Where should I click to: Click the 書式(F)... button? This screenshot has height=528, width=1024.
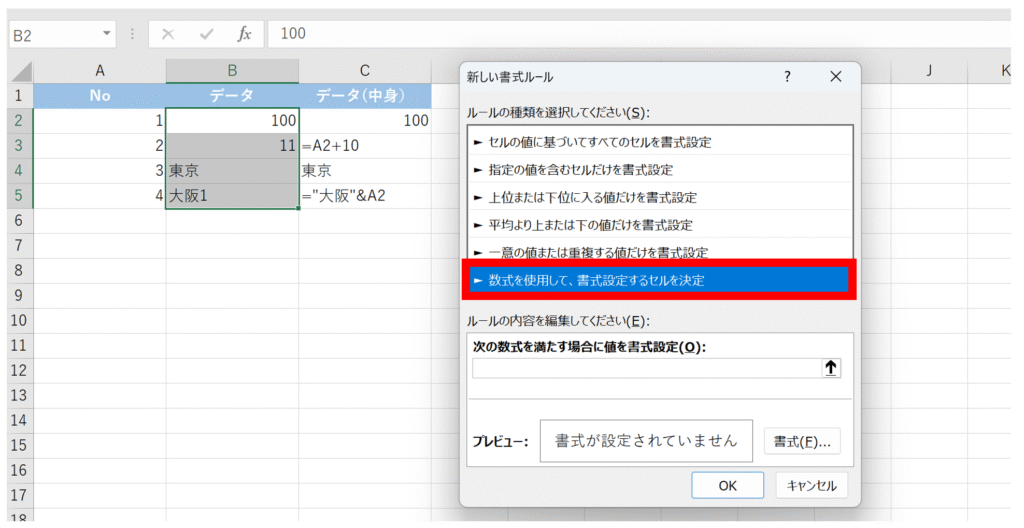[802, 441]
